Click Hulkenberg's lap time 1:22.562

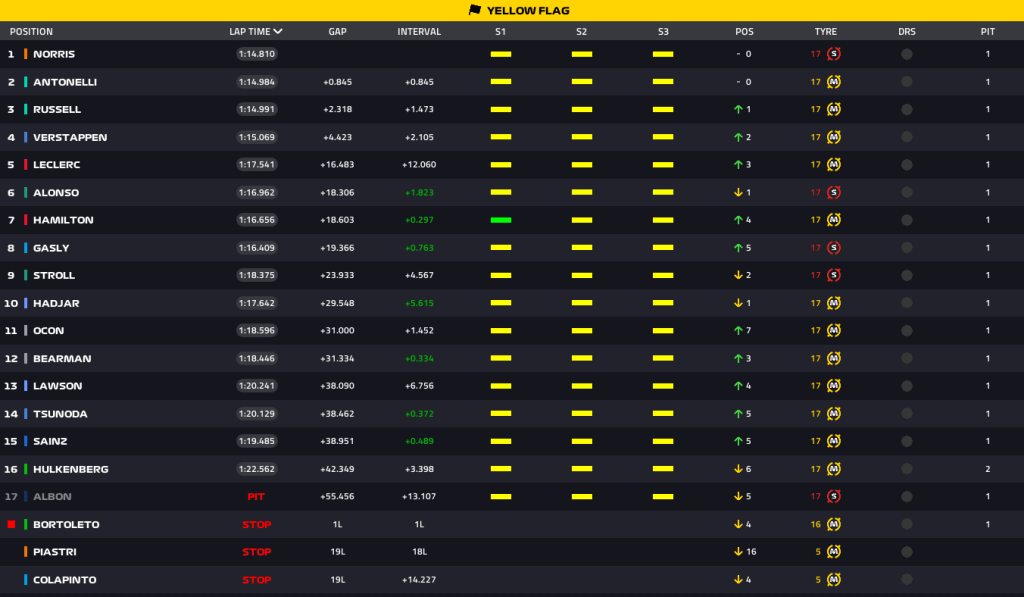point(257,469)
